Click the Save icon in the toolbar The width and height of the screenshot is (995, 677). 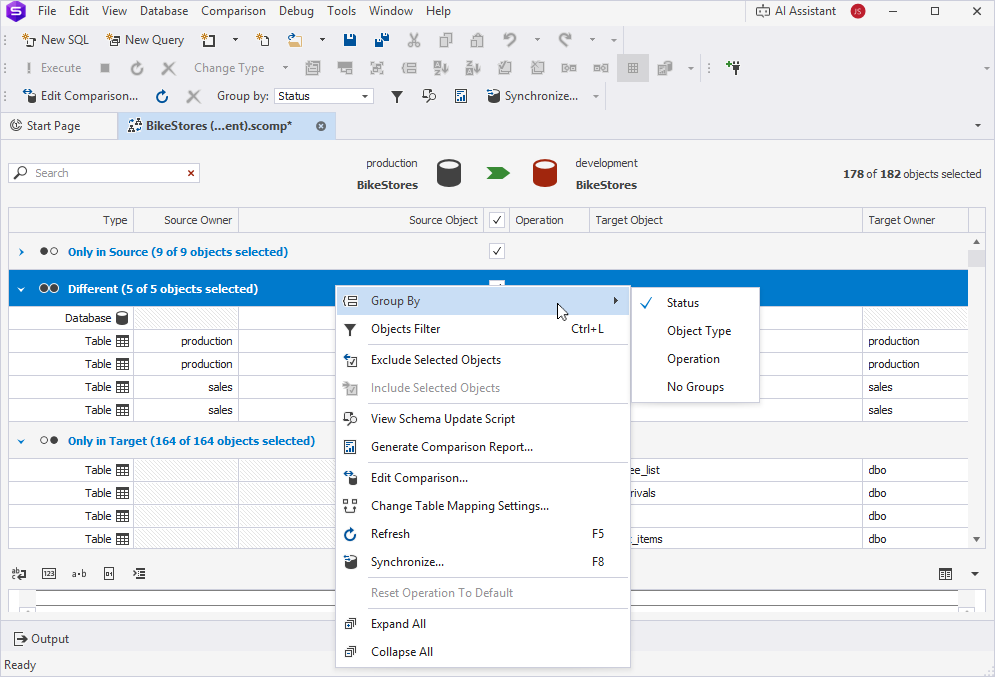(350, 40)
